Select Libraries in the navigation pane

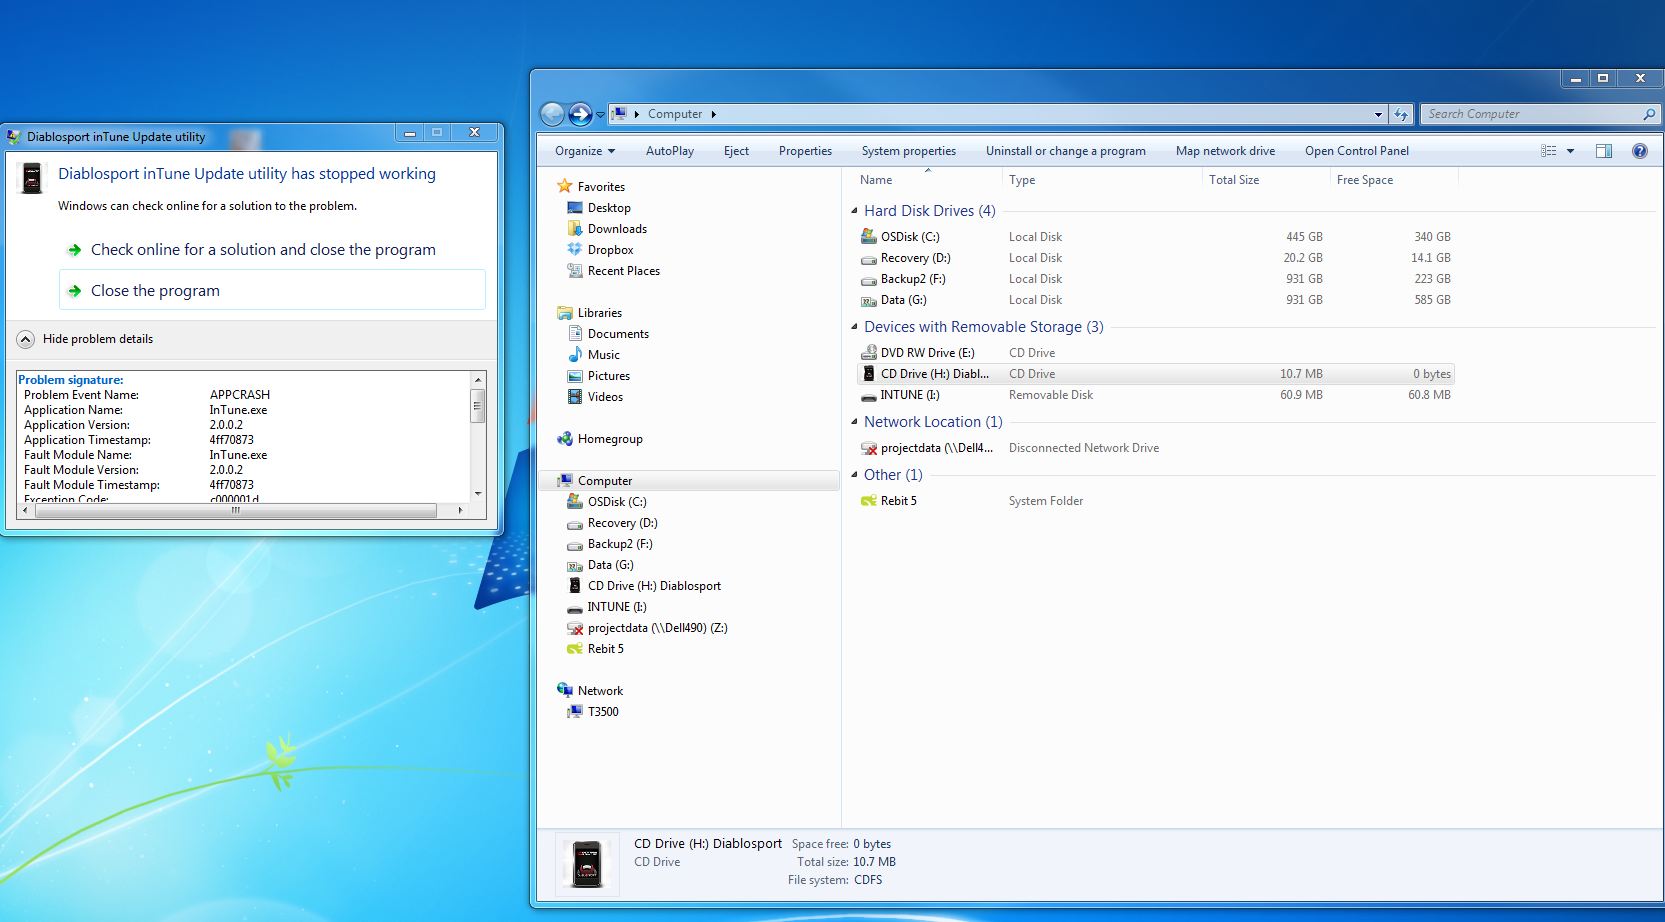tap(599, 313)
